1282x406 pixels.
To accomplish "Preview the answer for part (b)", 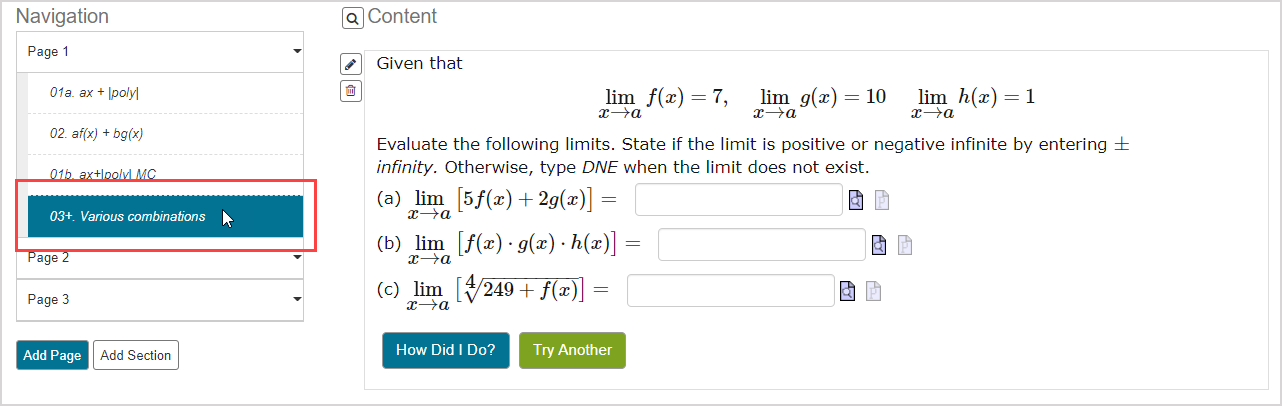I will pyautogui.click(x=879, y=245).
